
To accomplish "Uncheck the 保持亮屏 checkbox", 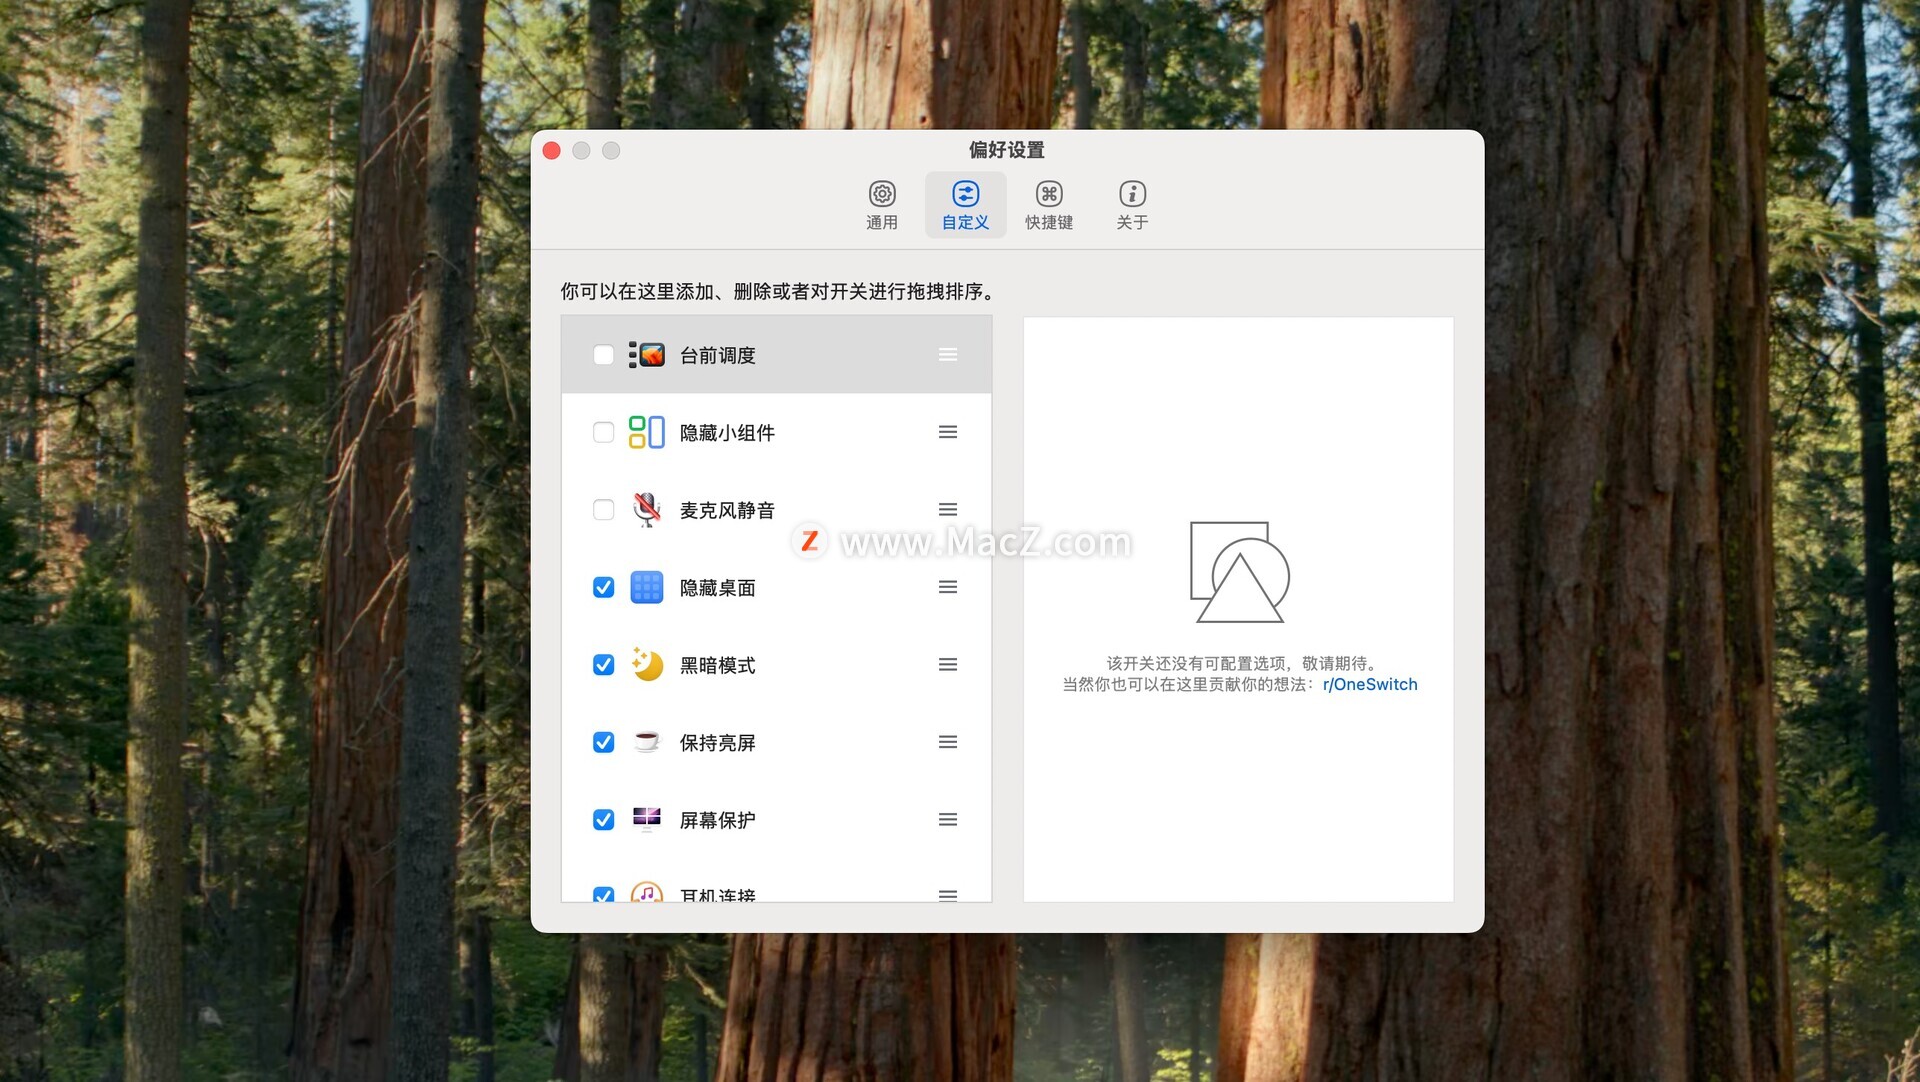I will (x=603, y=742).
